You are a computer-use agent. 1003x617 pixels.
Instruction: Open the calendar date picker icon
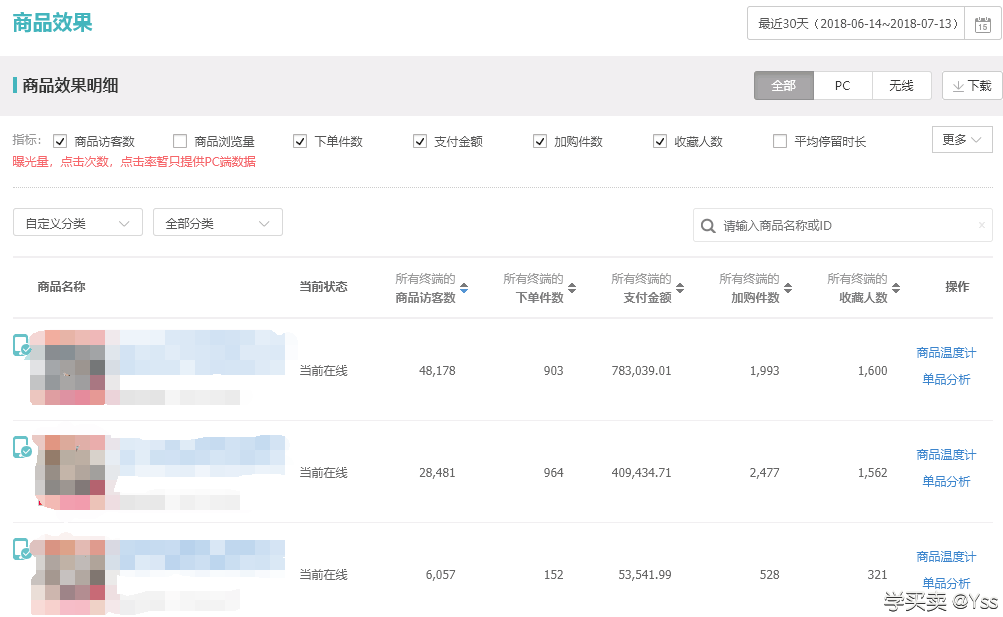(983, 24)
